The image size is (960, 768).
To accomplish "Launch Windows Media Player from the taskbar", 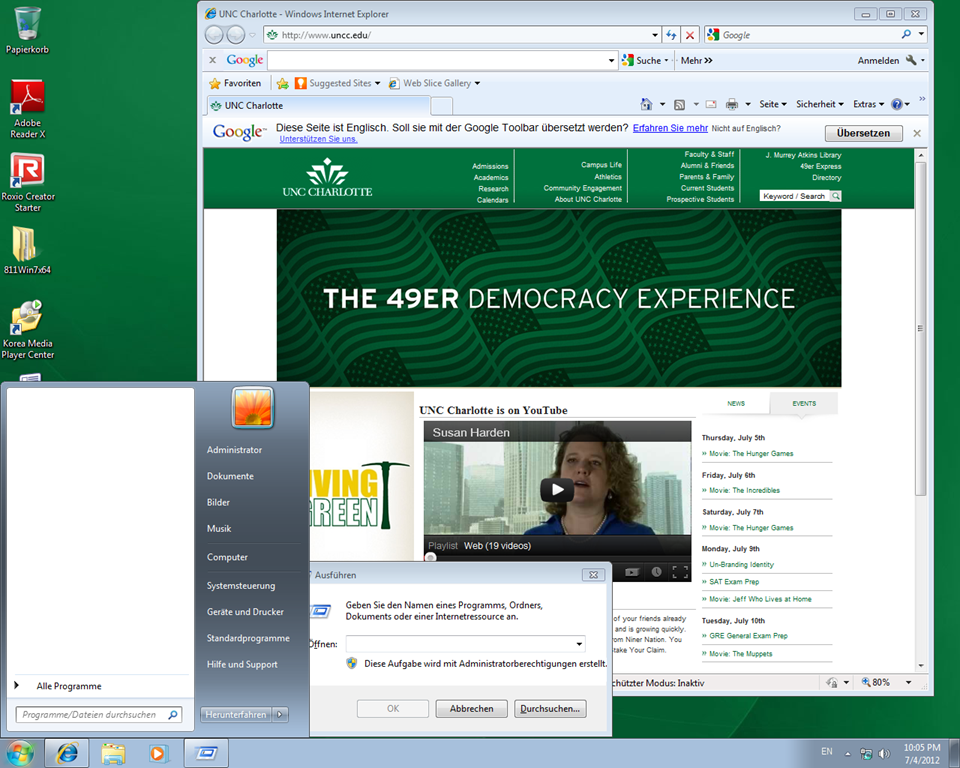I will click(158, 752).
